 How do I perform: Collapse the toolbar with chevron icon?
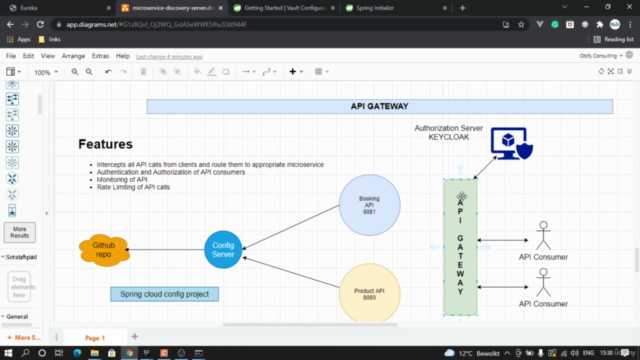630,71
